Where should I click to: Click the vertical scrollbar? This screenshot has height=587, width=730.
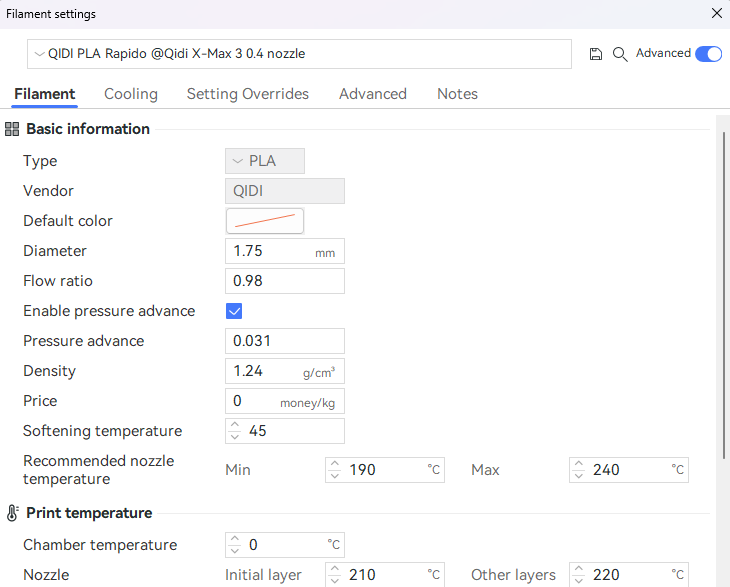tap(723, 300)
